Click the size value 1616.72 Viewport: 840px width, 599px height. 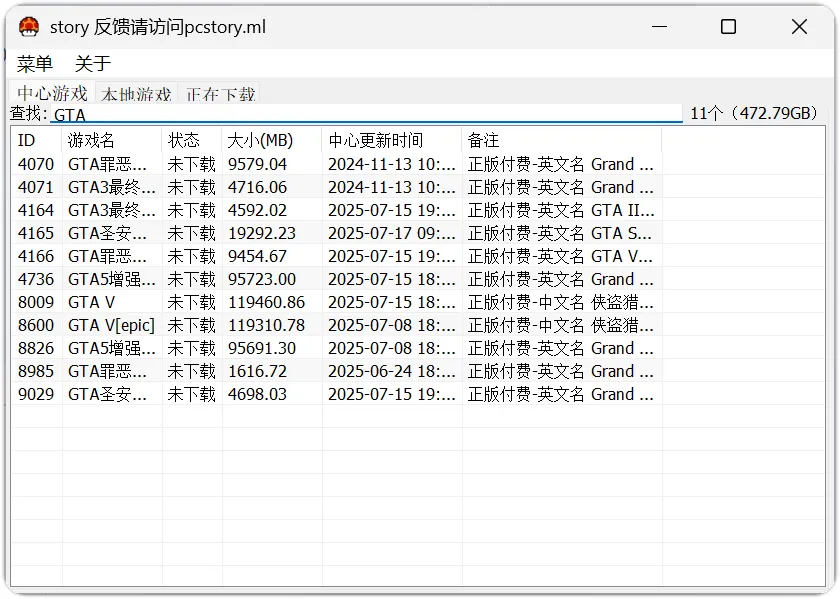coord(258,371)
